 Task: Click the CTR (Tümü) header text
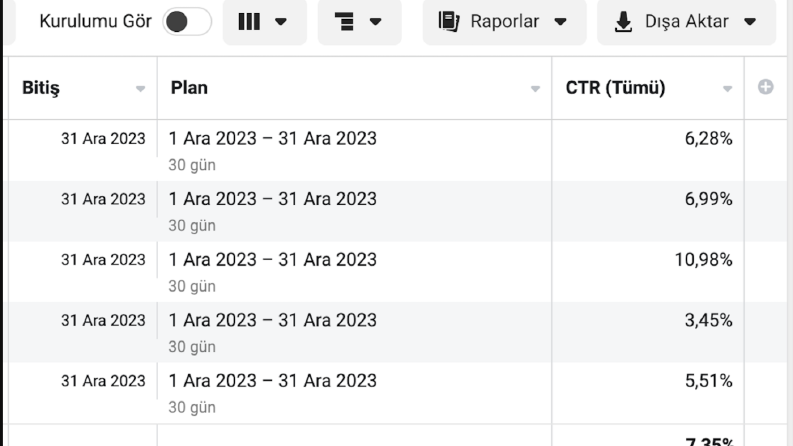point(615,87)
